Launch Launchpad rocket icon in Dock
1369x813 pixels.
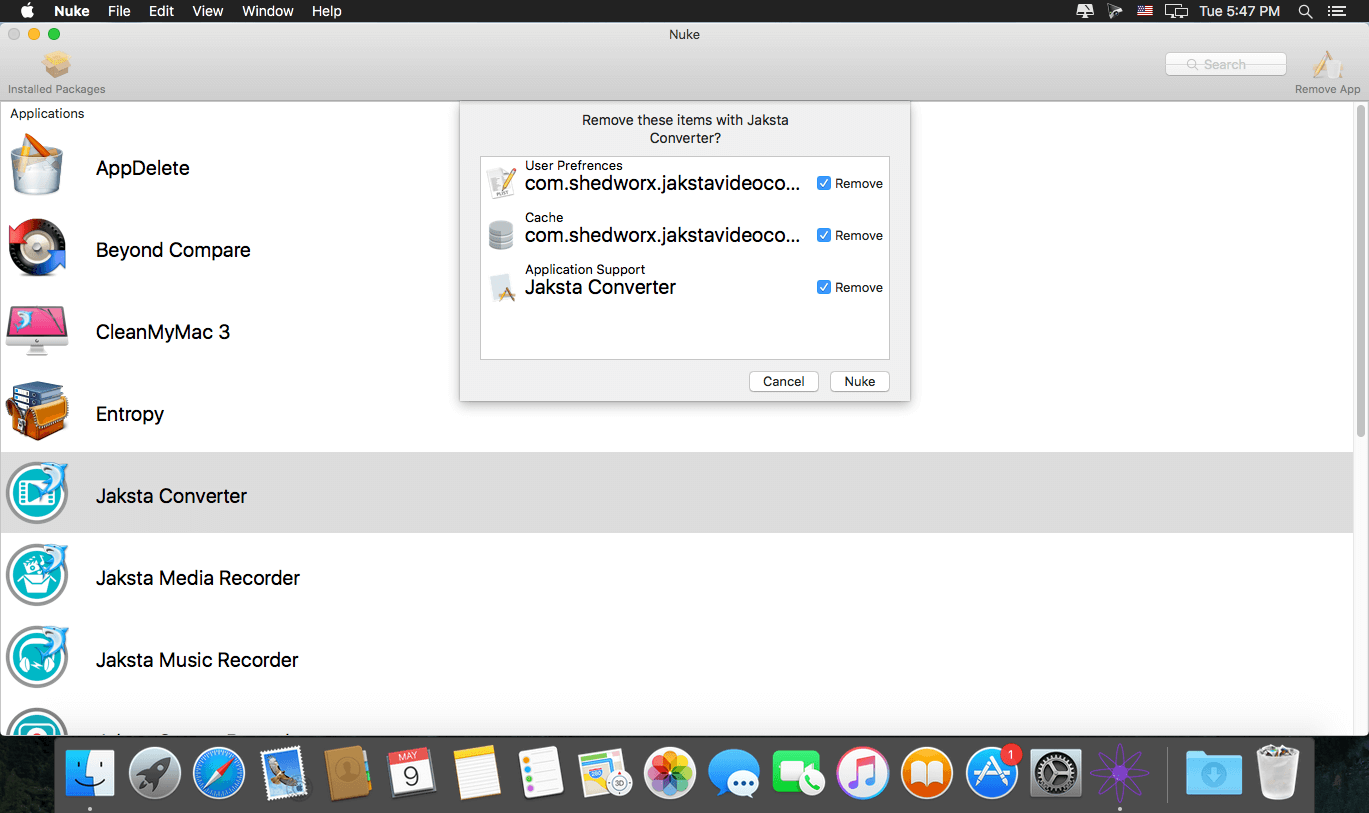[x=154, y=773]
